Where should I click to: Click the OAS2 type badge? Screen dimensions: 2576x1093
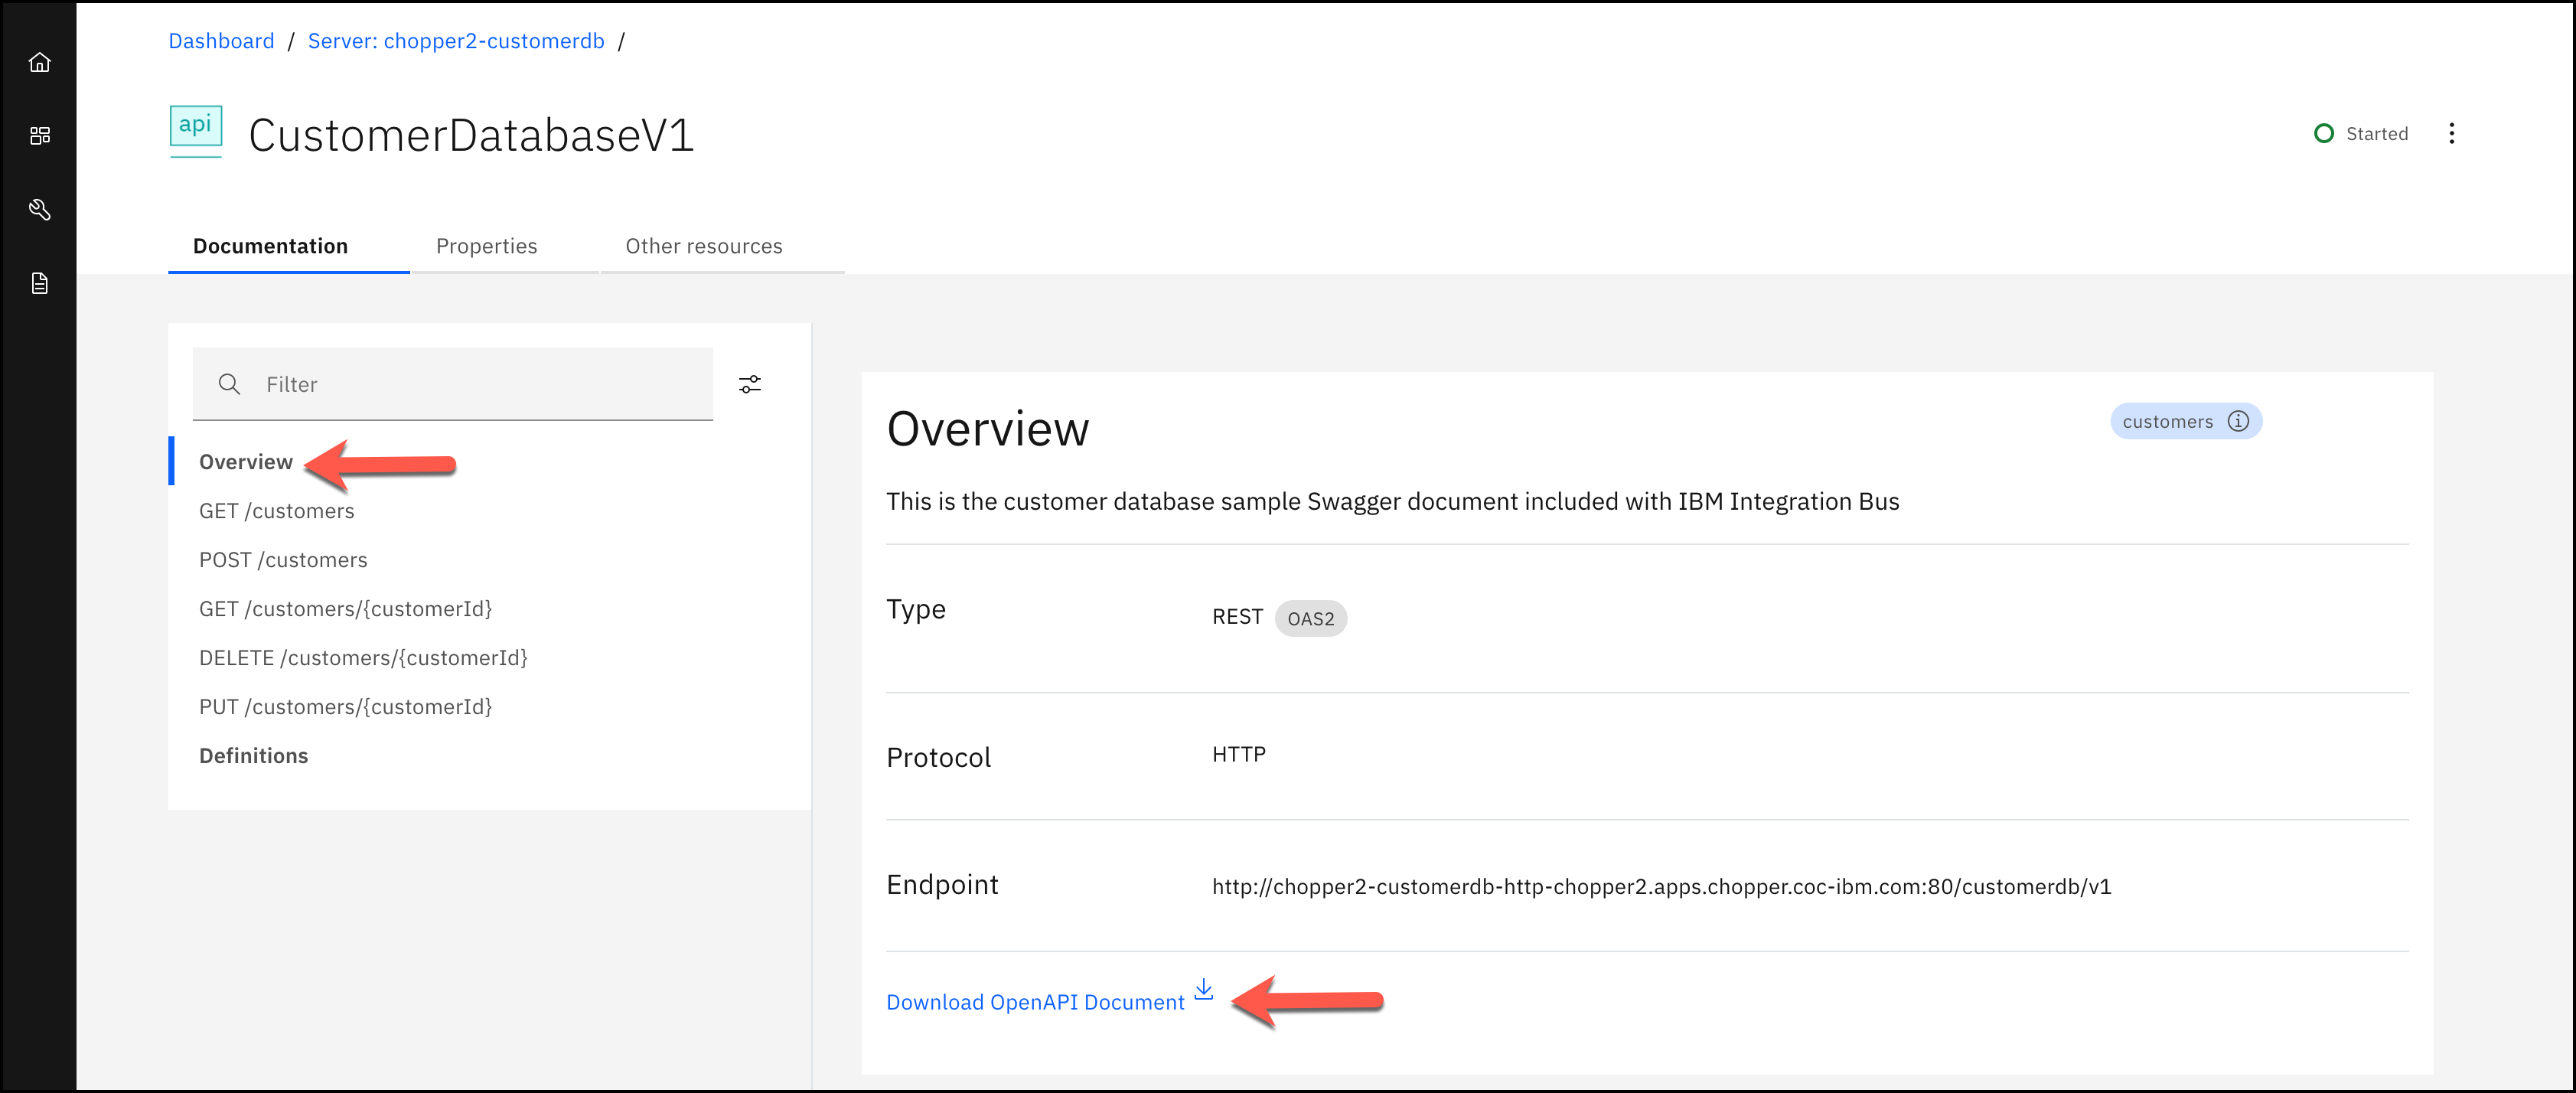coord(1310,619)
